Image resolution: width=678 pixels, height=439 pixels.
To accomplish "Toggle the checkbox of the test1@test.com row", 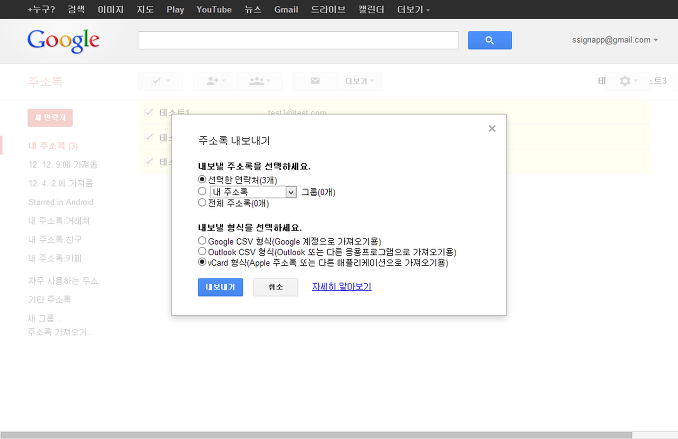I will point(149,112).
